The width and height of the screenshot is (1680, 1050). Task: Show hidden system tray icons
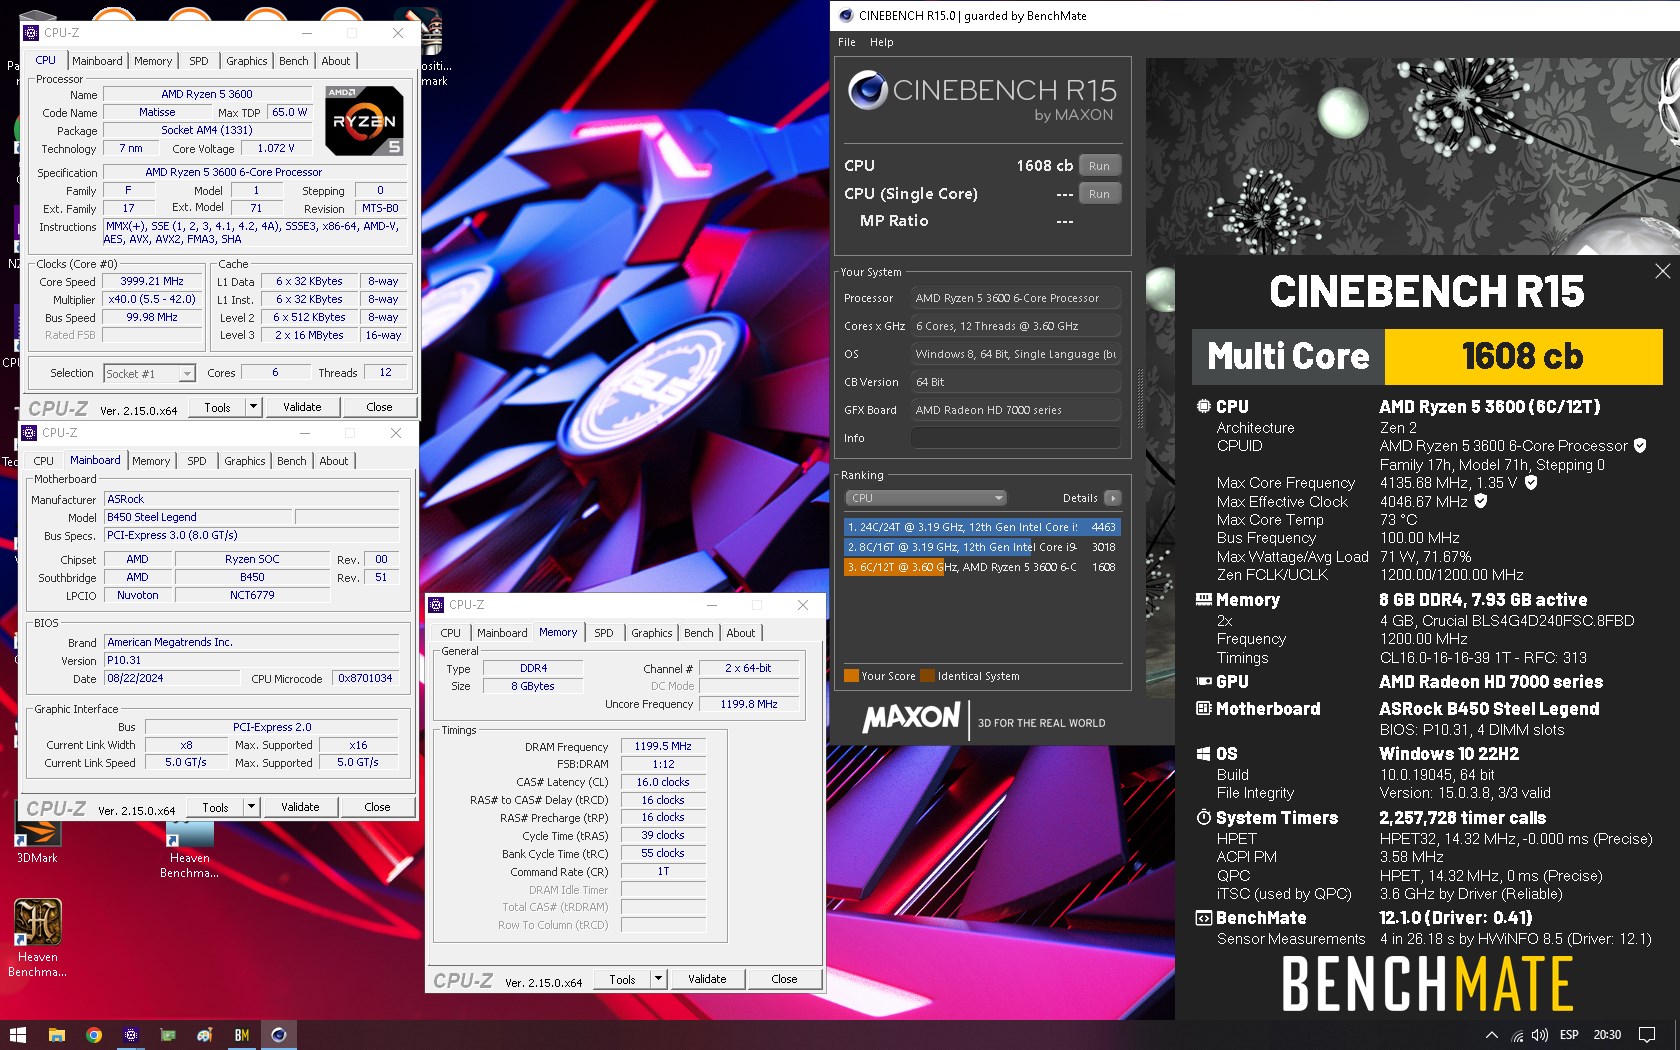click(1491, 1035)
